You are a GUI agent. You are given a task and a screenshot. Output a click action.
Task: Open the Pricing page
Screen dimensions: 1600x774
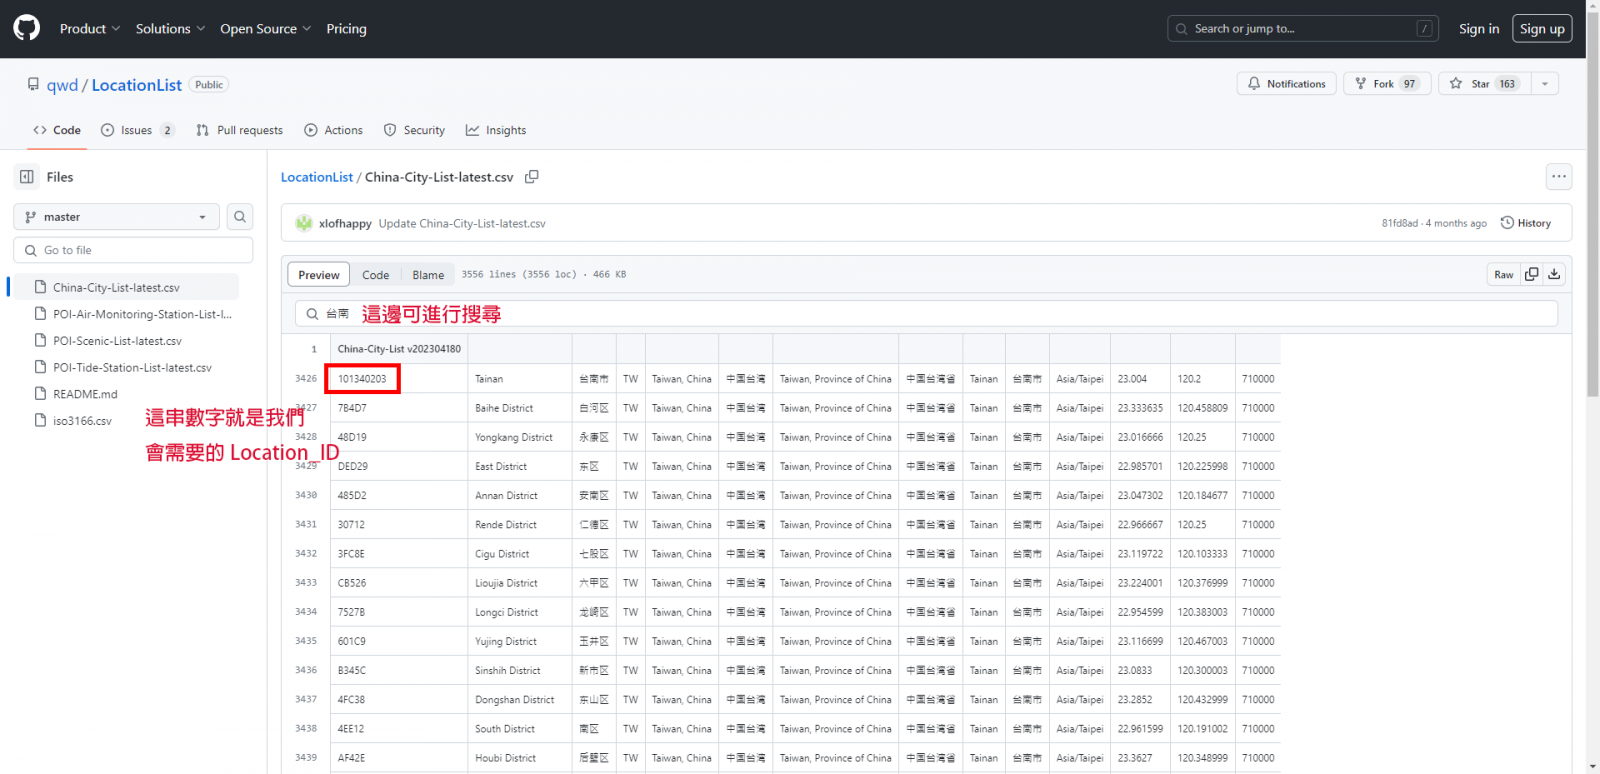[x=346, y=29]
